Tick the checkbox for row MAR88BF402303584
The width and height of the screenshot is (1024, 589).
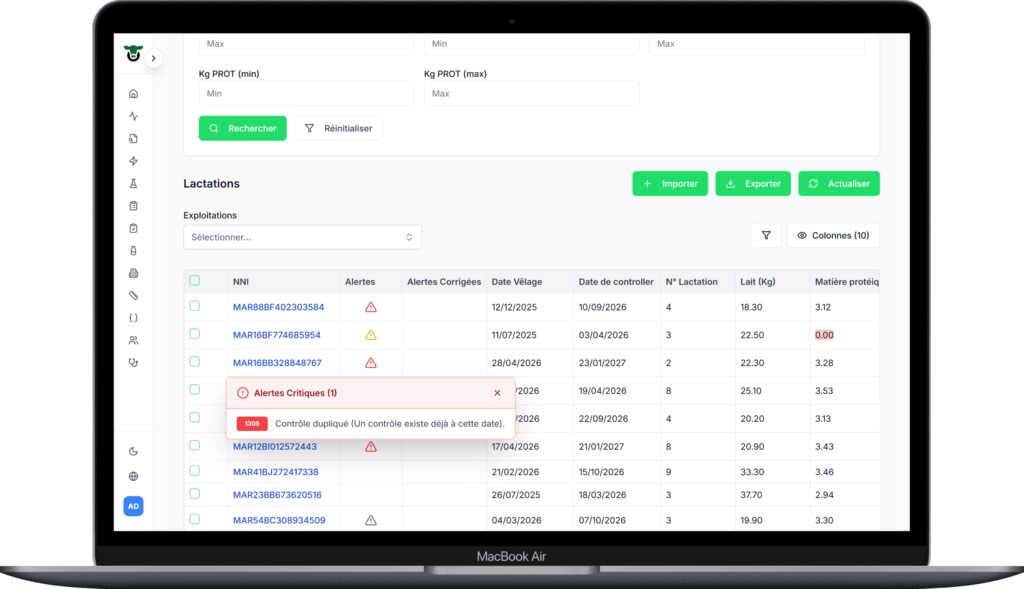pos(195,306)
